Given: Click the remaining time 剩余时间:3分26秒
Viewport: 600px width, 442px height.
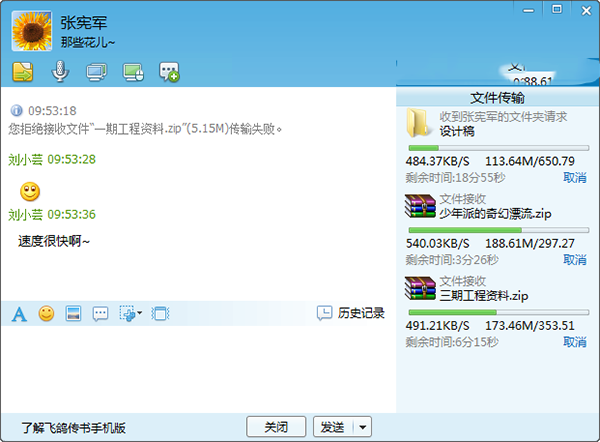Looking at the screenshot, I should coord(452,260).
